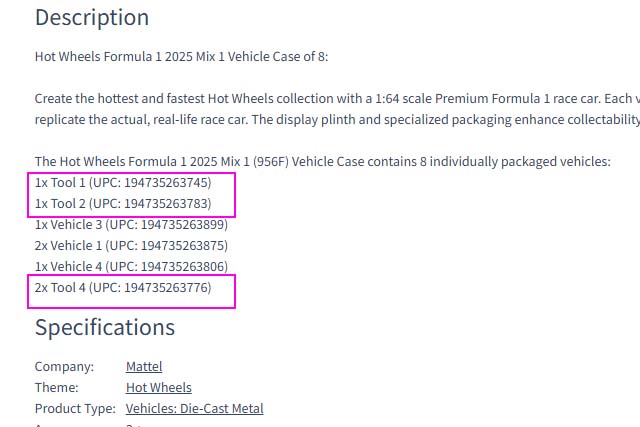Open the Hot Wheels theme link
This screenshot has height=427, width=640.
(159, 387)
